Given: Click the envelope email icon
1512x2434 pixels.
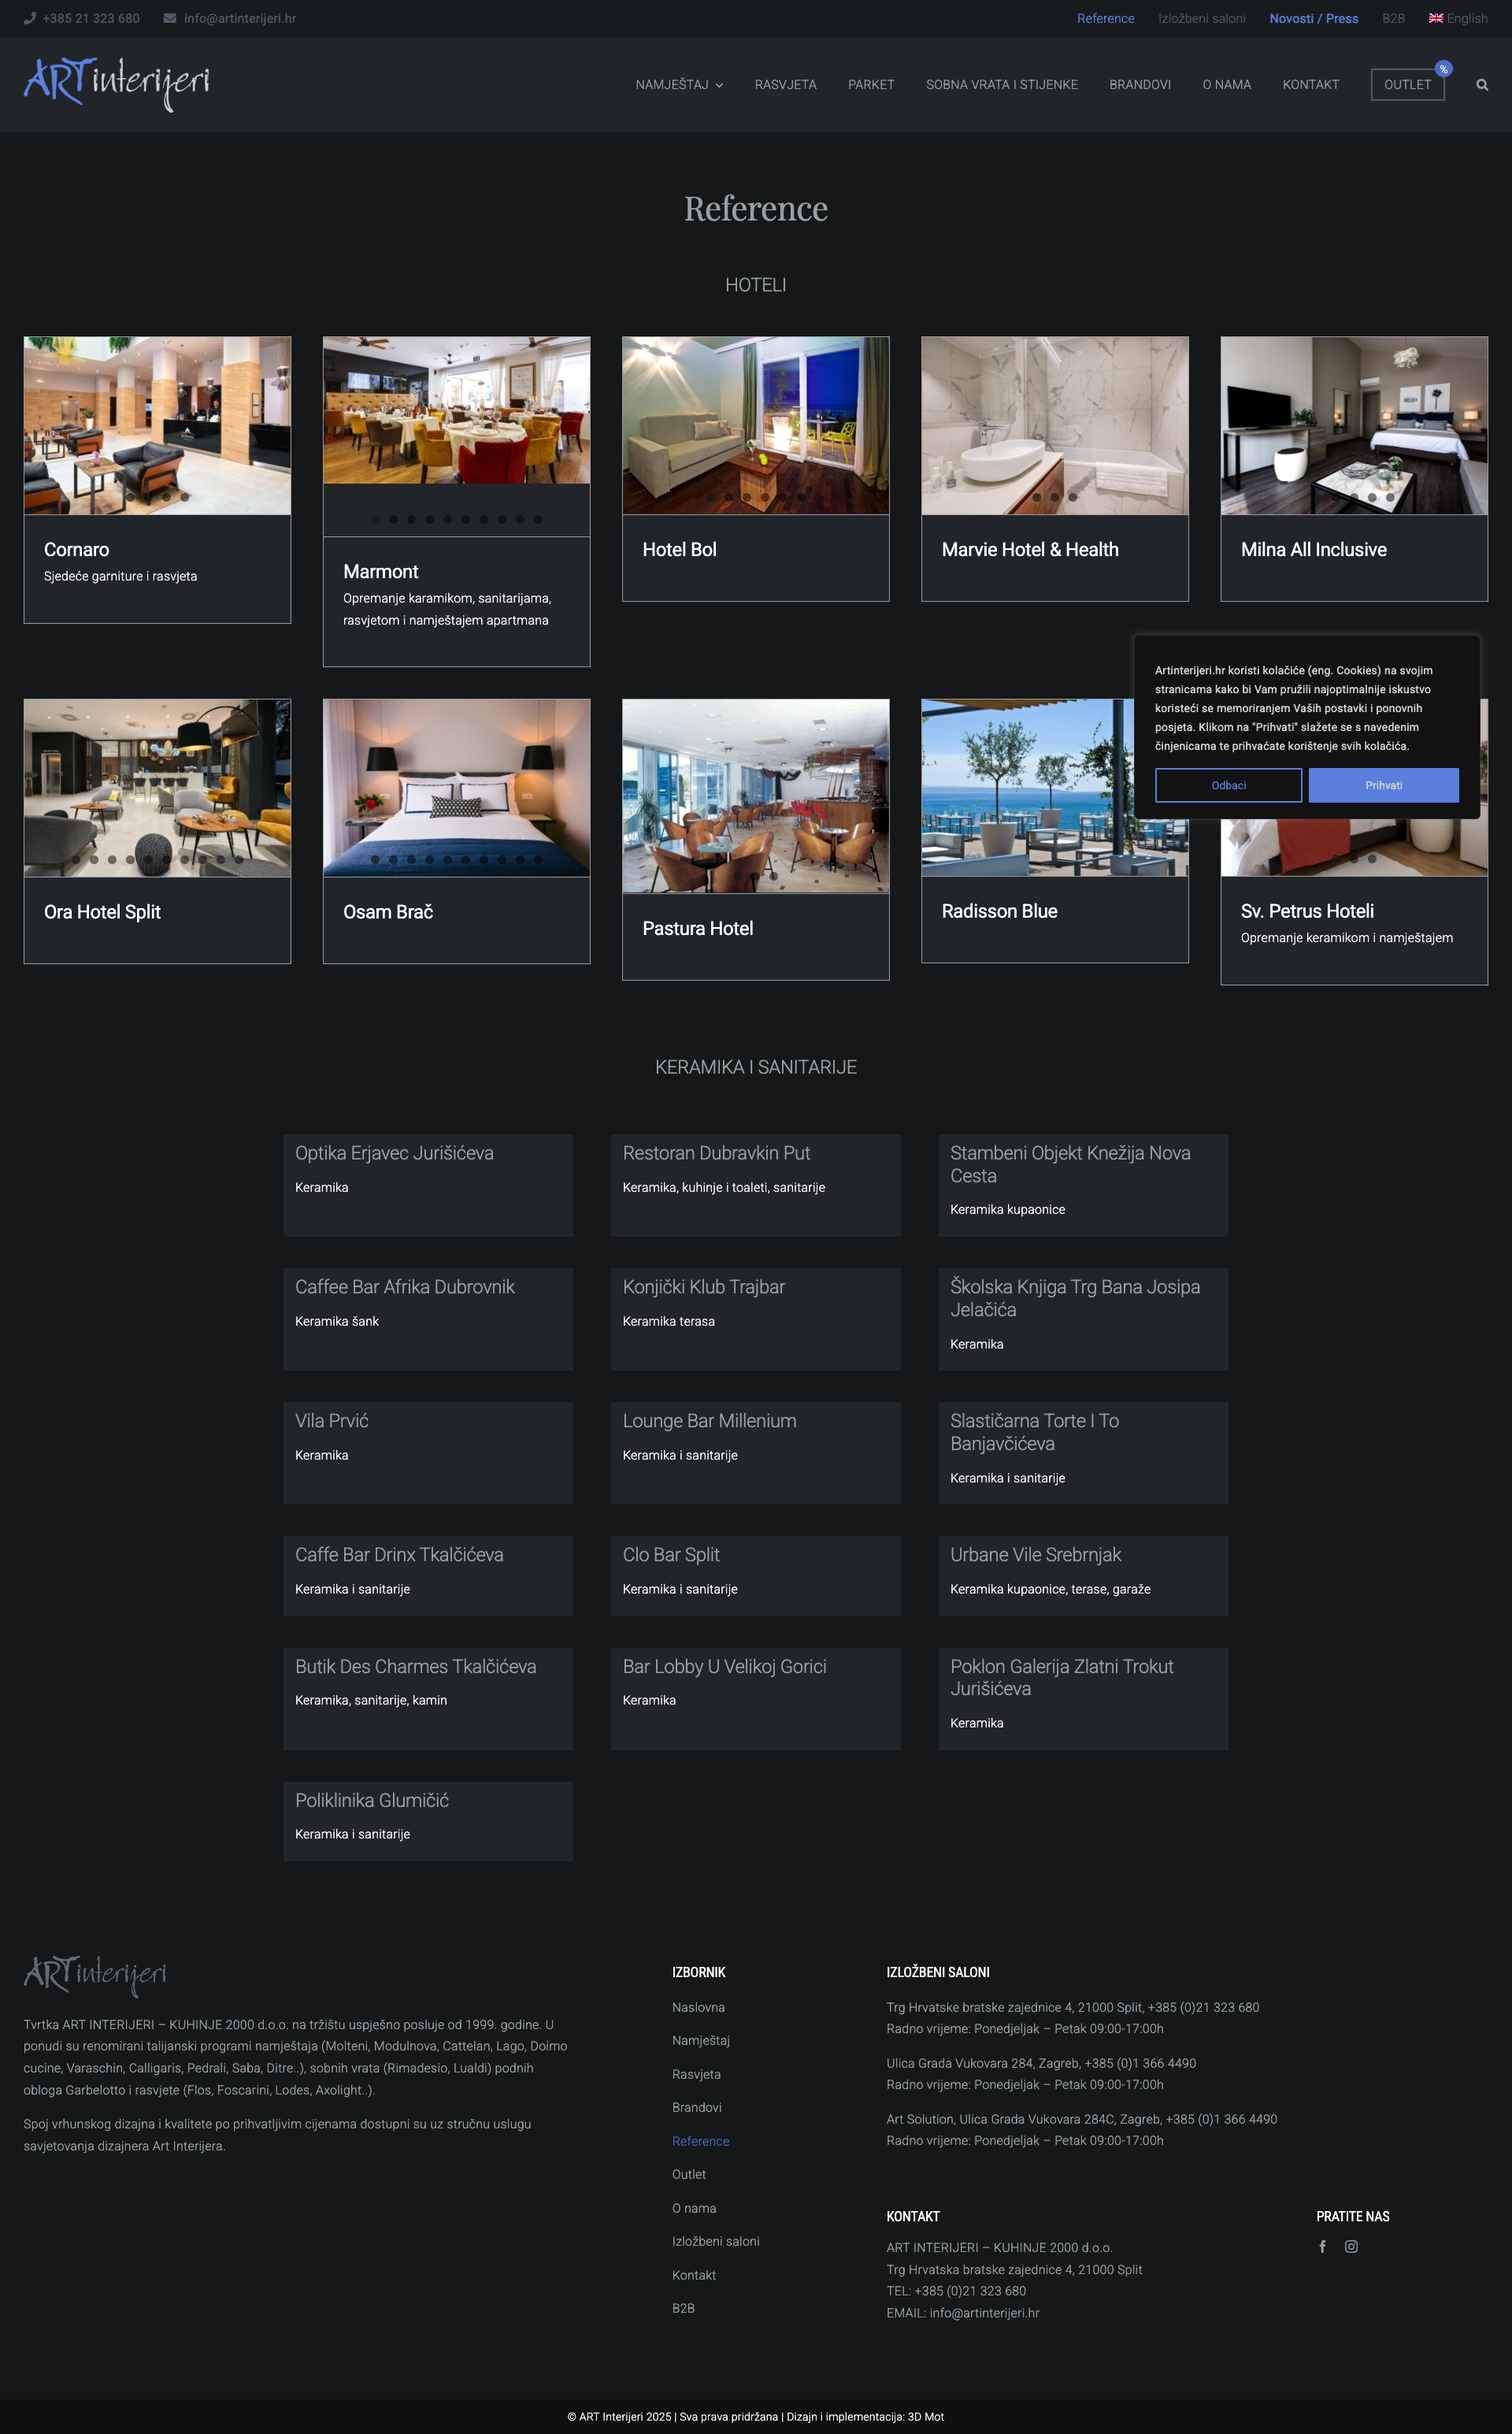Looking at the screenshot, I should [170, 18].
